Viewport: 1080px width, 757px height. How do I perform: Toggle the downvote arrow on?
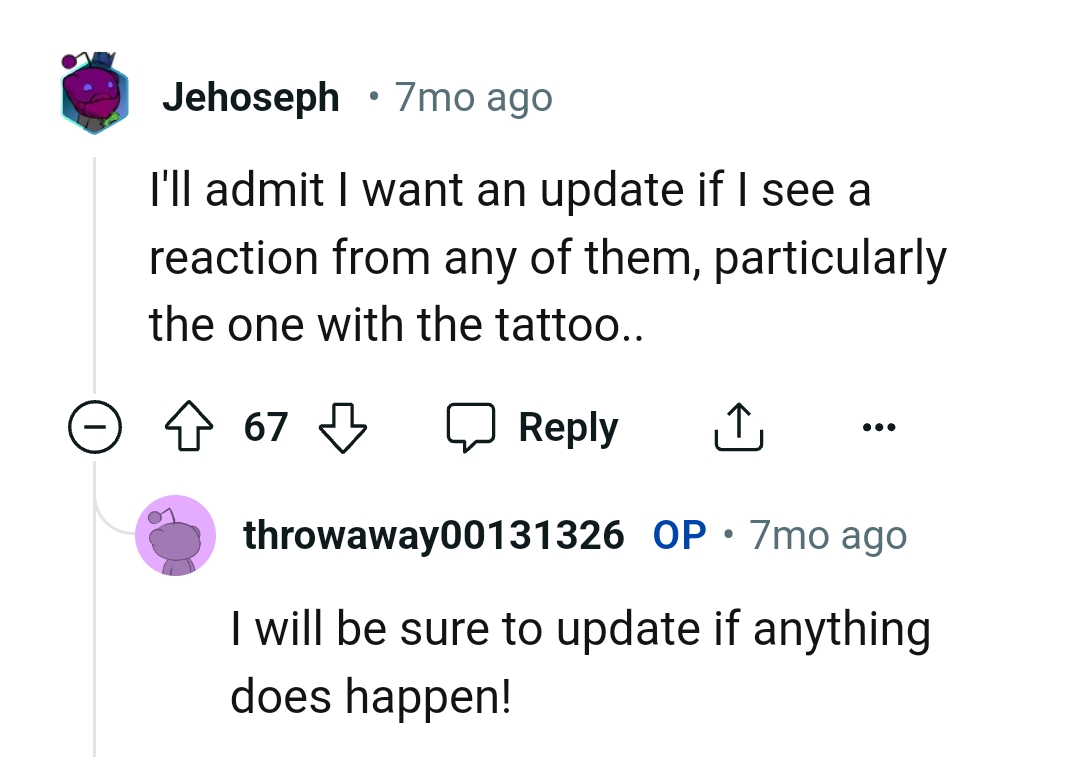pos(342,426)
